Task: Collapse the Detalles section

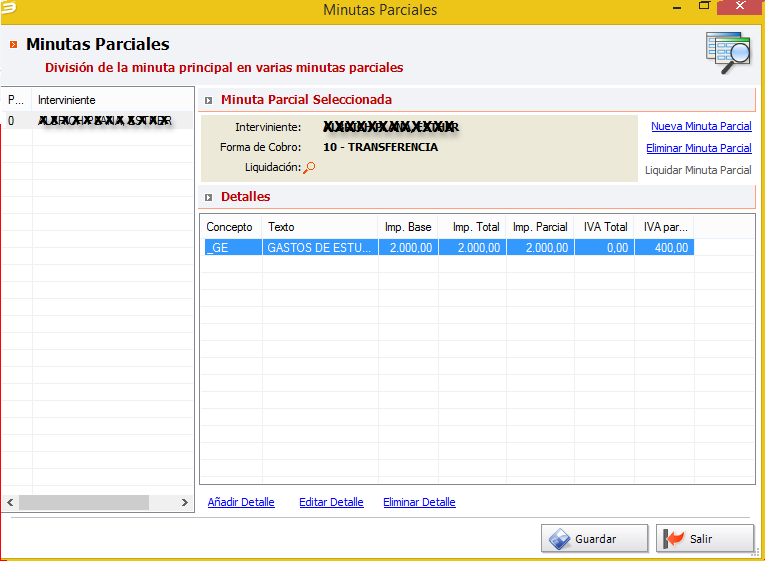Action: click(x=209, y=197)
